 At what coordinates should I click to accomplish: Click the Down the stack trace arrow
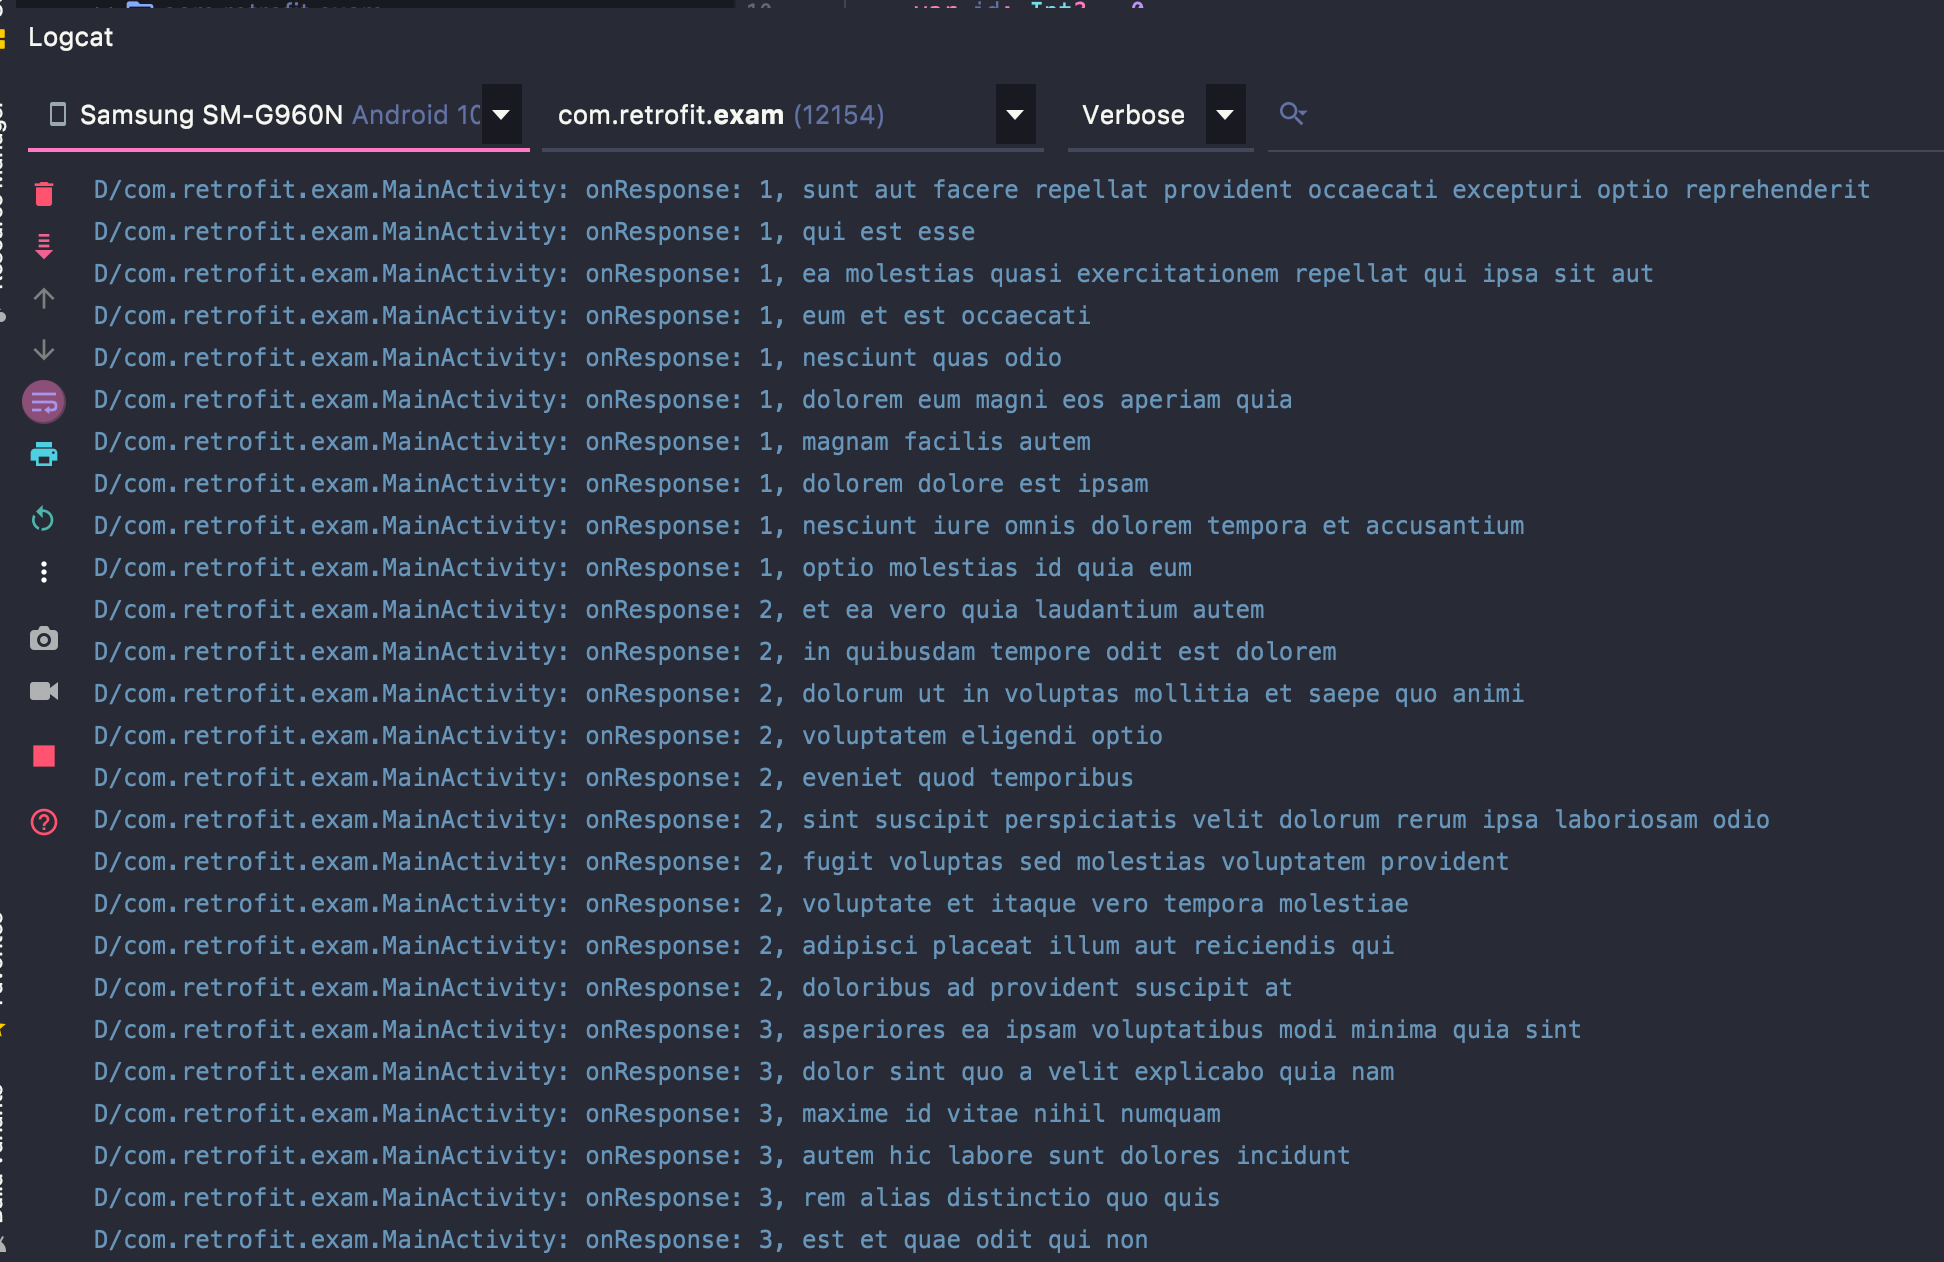pos(44,350)
